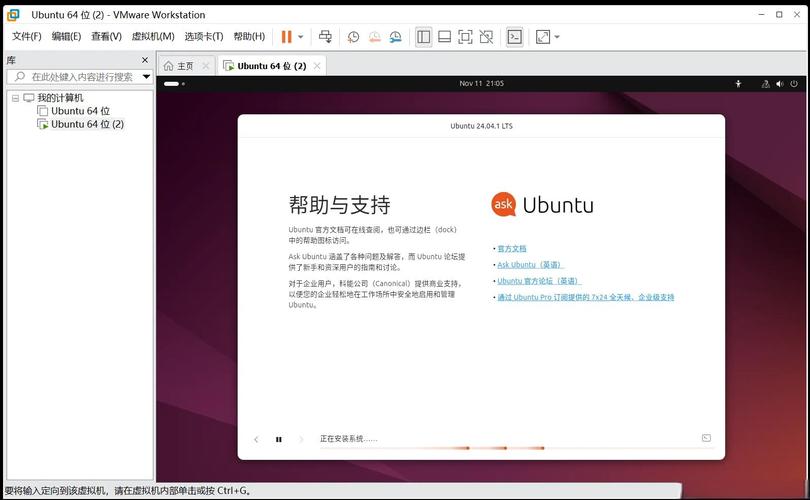810x500 pixels.
Task: Open the 帮助(H) menu
Action: pyautogui.click(x=249, y=36)
